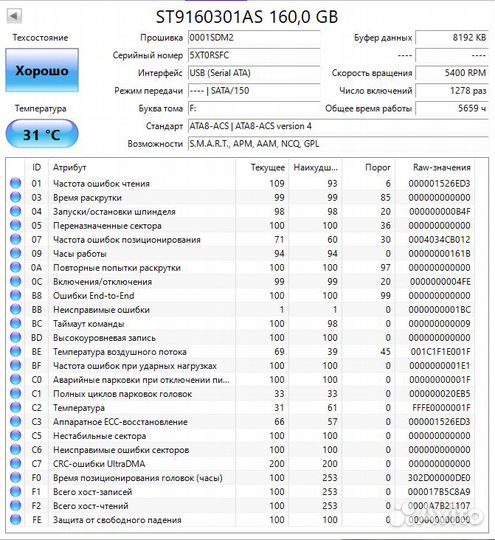Click status icon for B8 Ошибки End-to-End

coord(16,295)
